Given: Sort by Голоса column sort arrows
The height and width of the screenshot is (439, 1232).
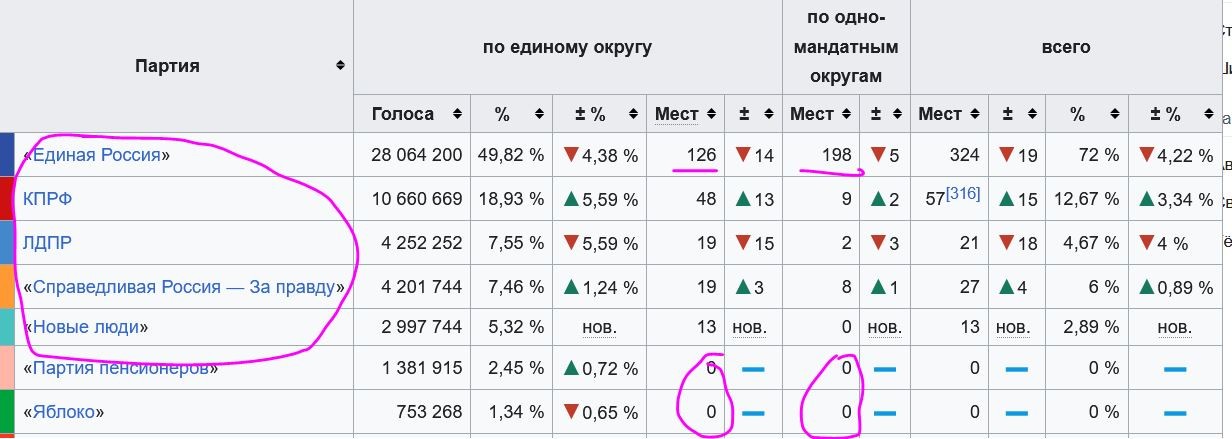Looking at the screenshot, I should [457, 114].
